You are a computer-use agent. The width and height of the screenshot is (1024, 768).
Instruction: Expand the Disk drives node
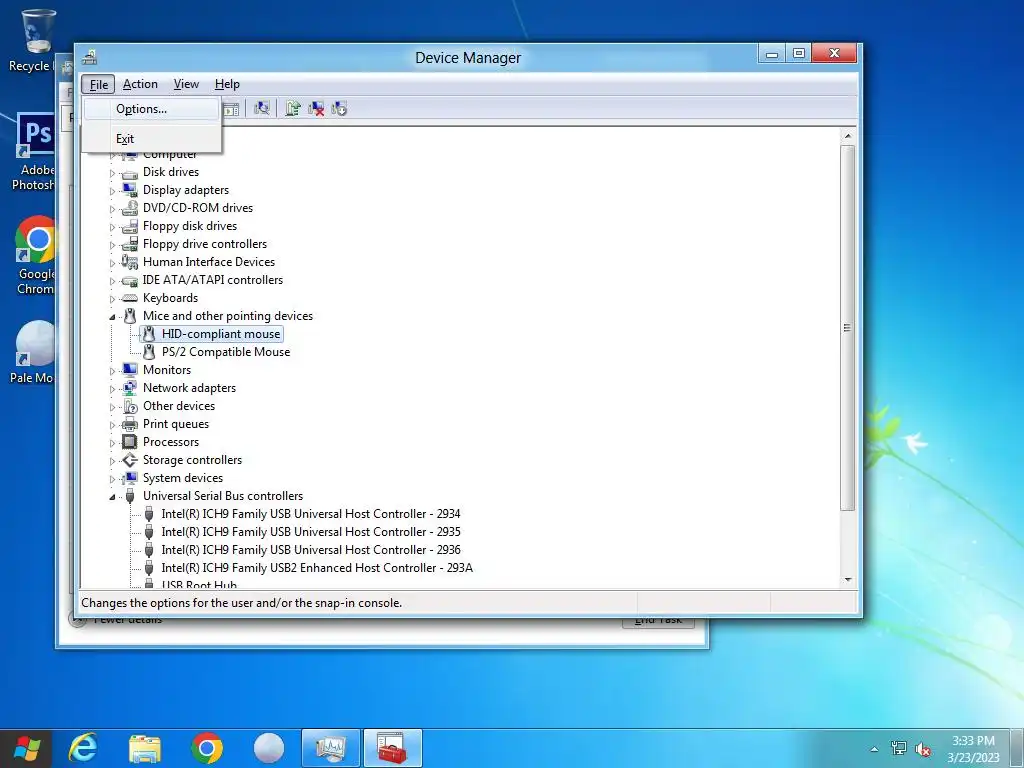[112, 173]
